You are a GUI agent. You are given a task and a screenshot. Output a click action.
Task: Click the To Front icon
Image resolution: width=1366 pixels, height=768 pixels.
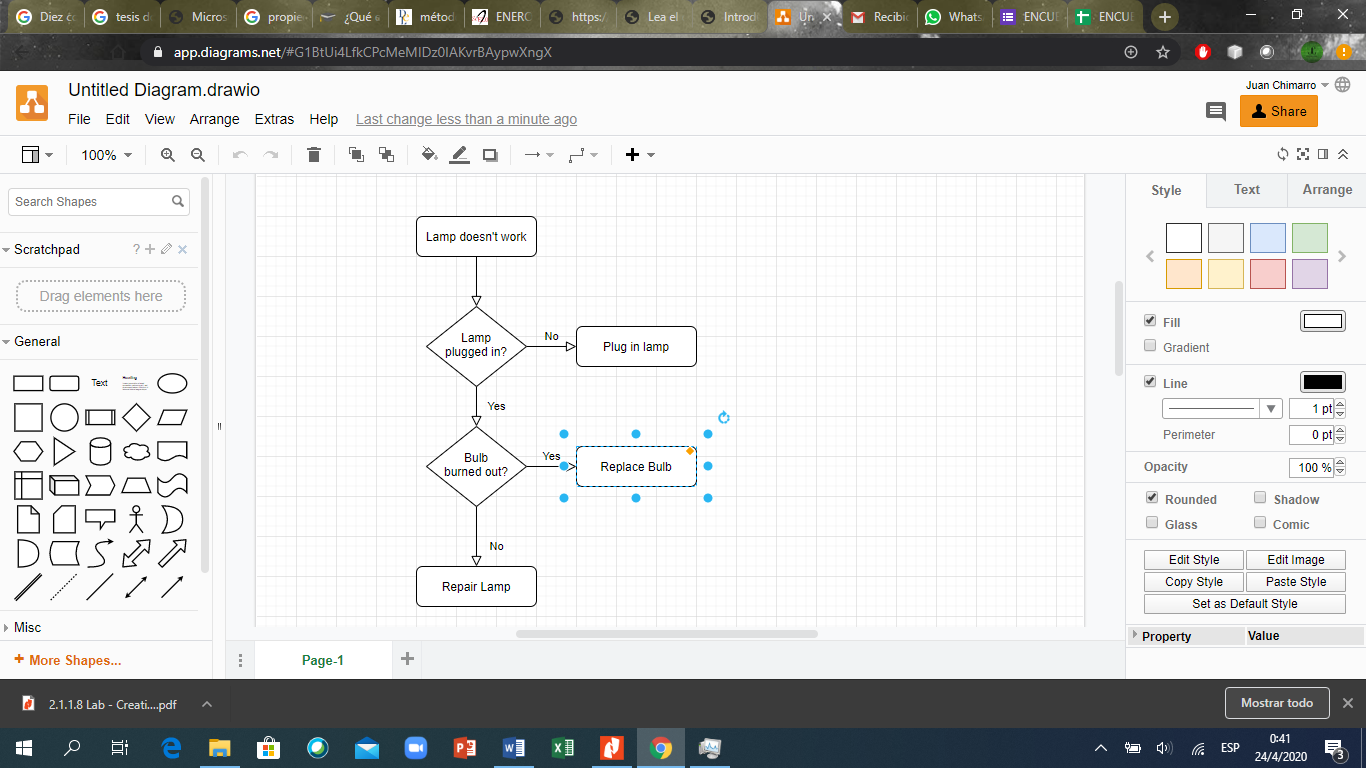[x=356, y=155]
